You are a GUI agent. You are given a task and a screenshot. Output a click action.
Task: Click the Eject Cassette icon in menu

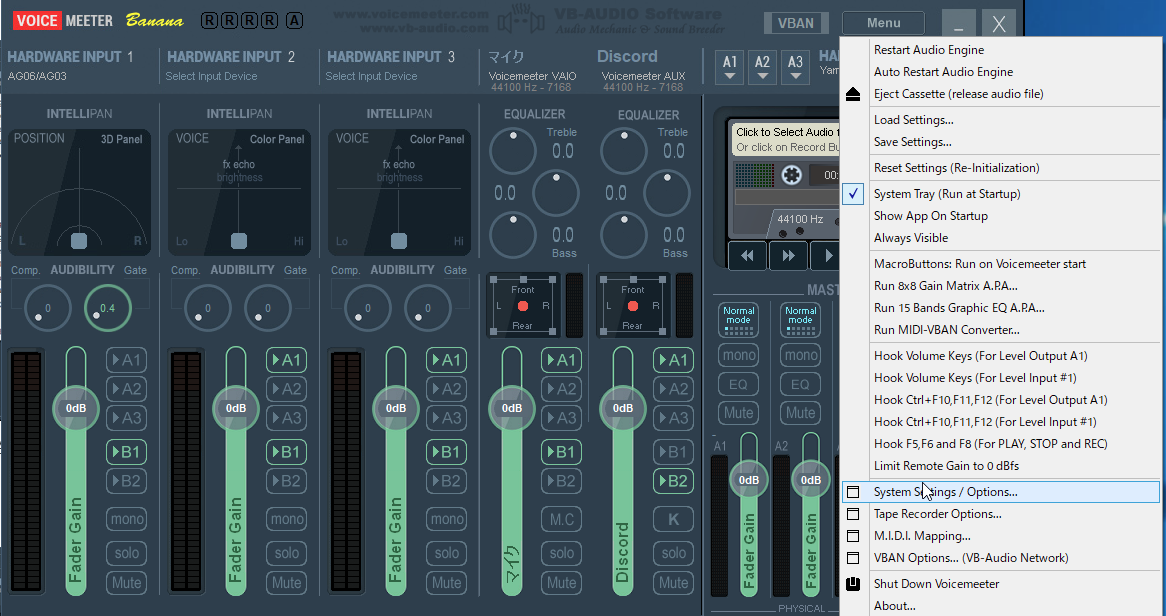pyautogui.click(x=853, y=94)
